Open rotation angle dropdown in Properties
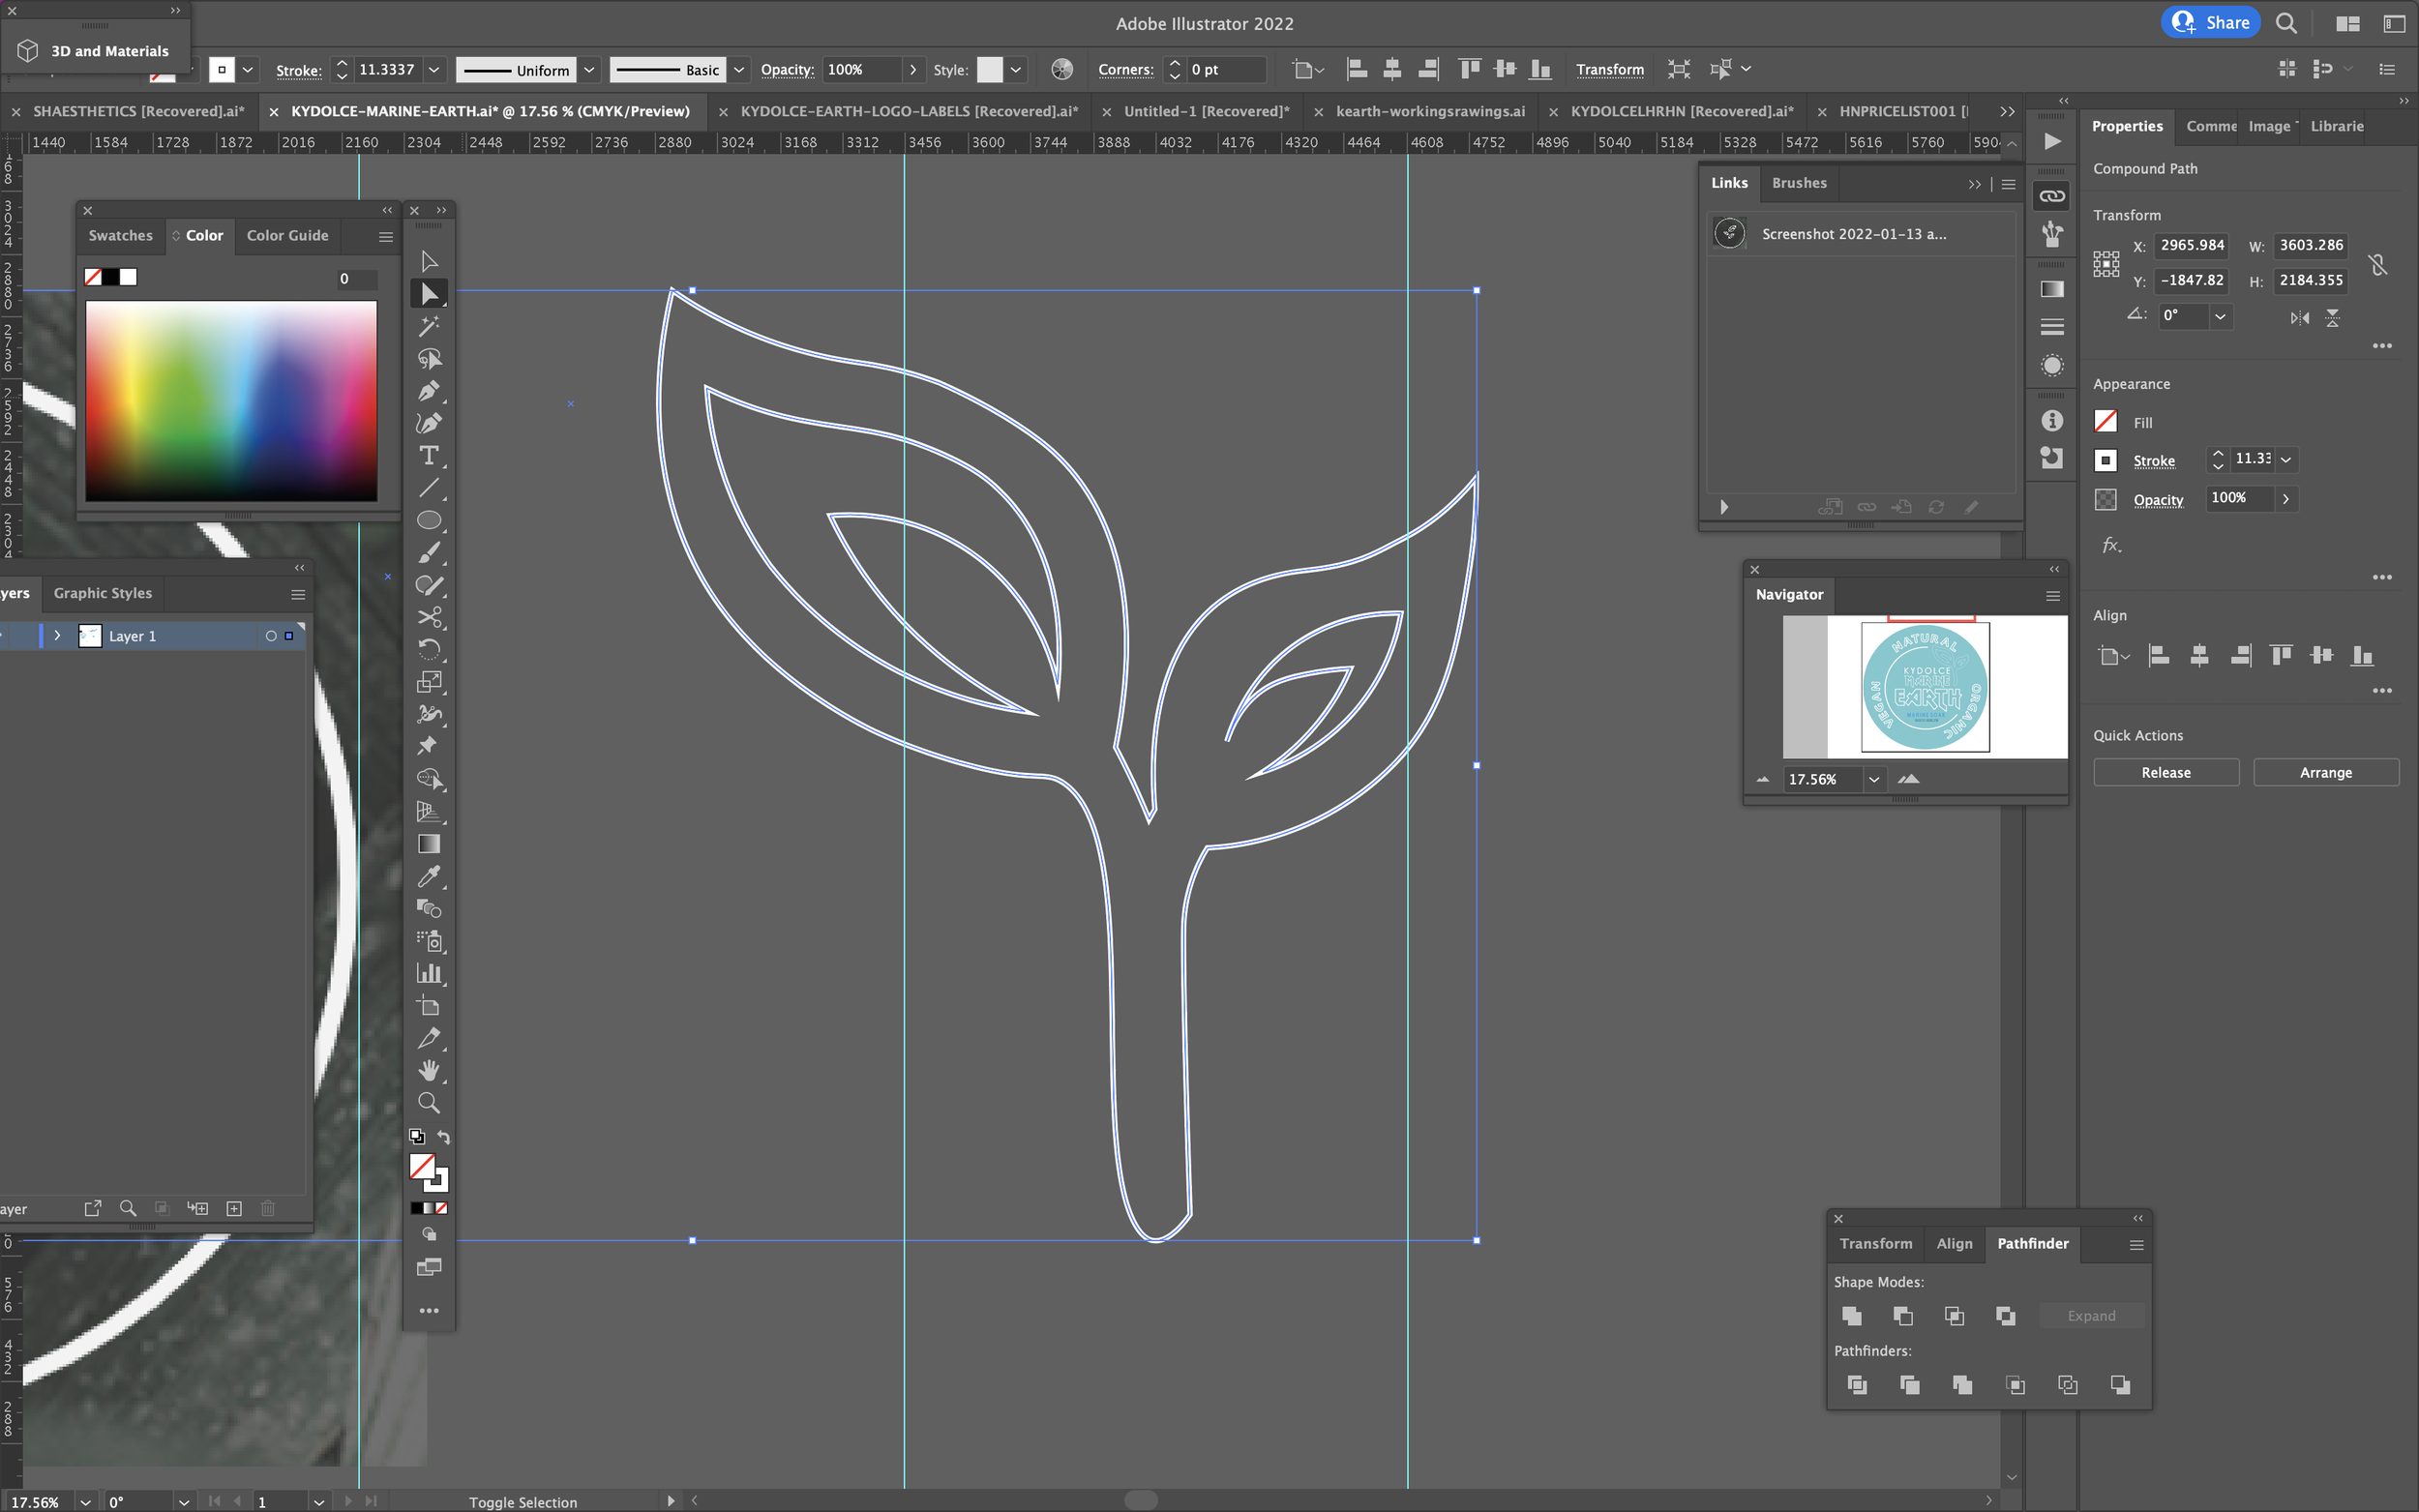This screenshot has width=2419, height=1512. pyautogui.click(x=2220, y=316)
